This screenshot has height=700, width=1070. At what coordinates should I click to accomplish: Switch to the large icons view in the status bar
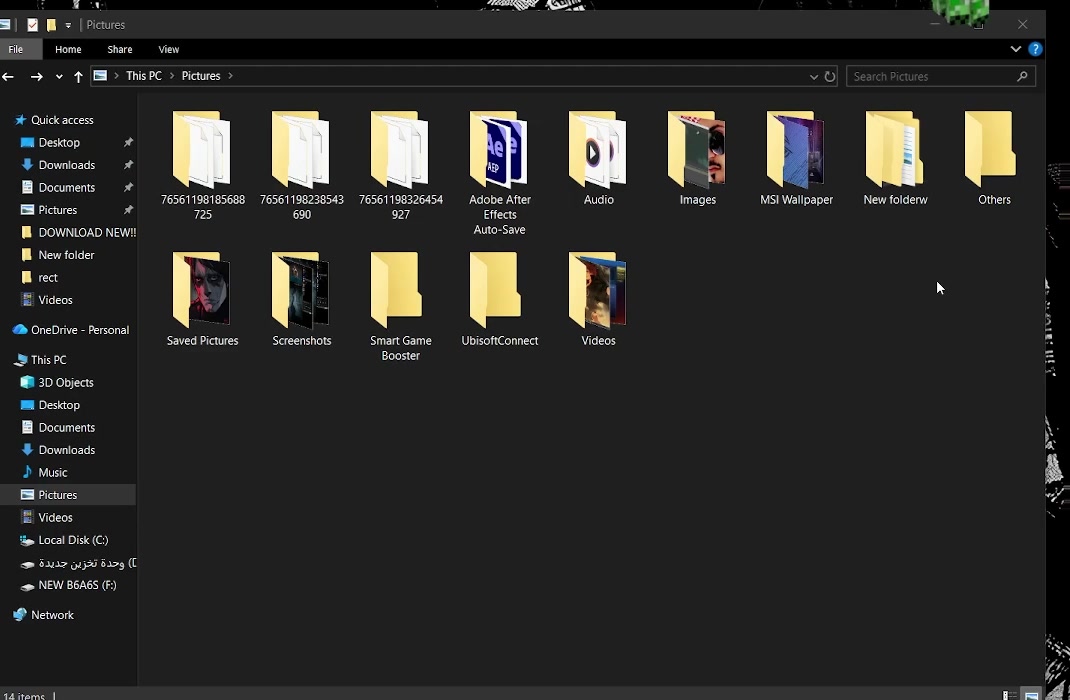point(1032,695)
